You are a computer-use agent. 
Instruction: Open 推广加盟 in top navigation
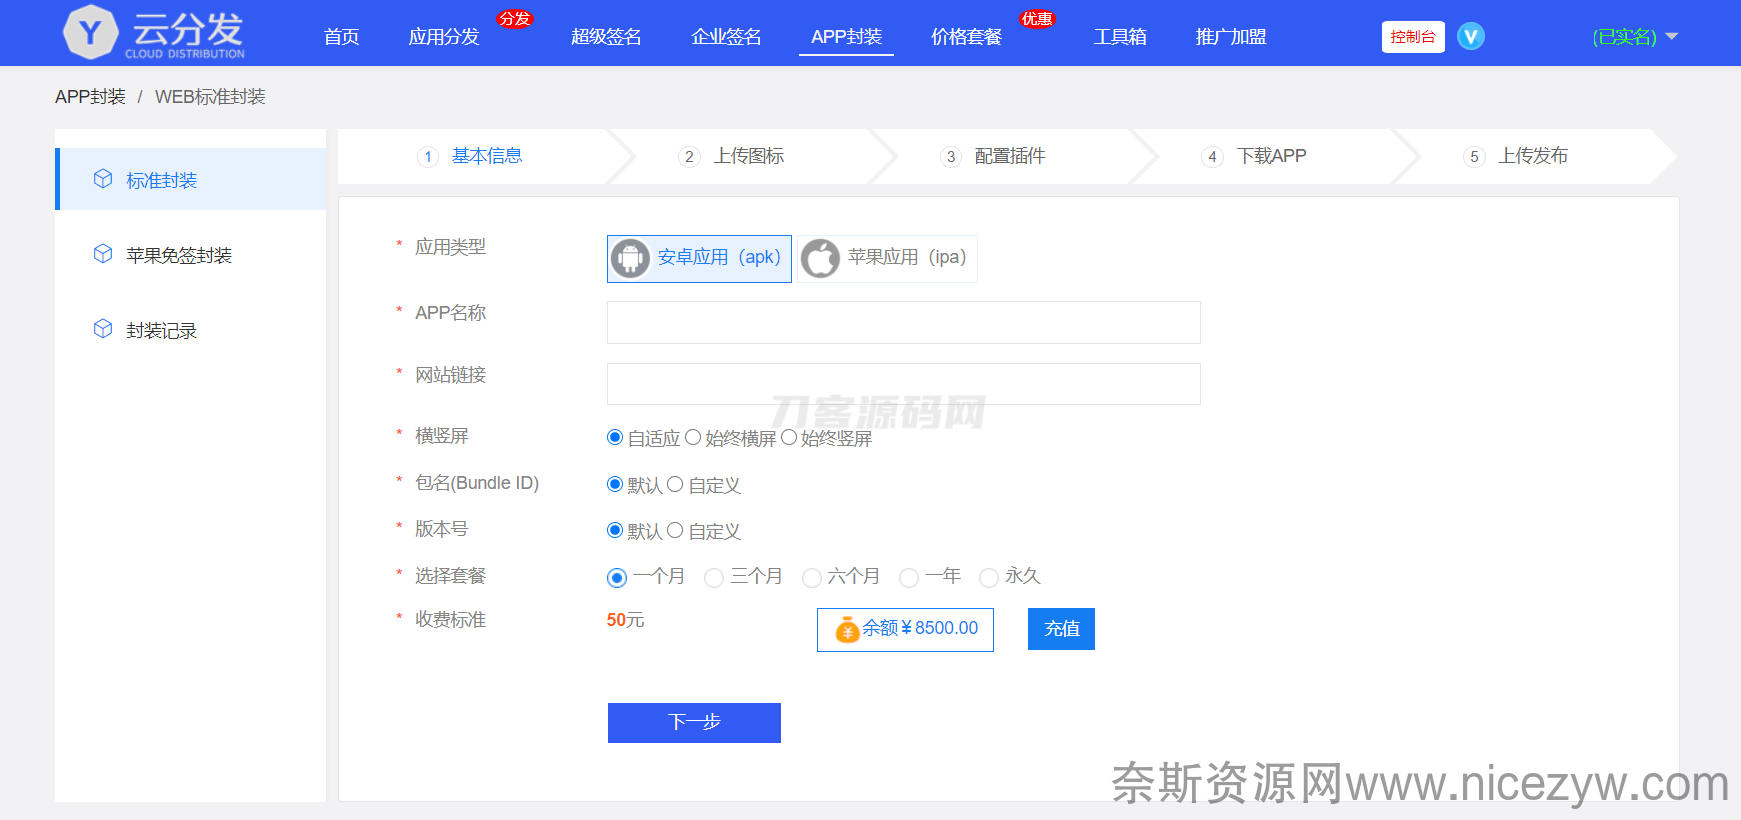click(x=1231, y=37)
